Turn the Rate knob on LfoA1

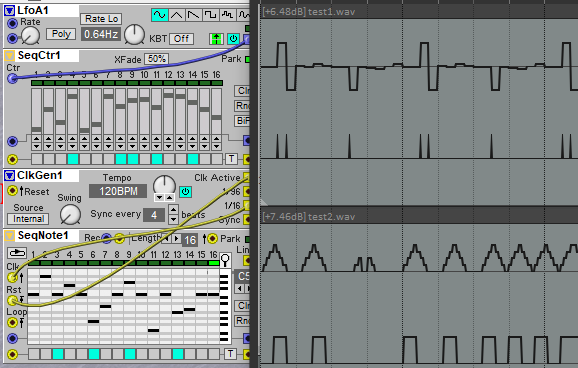(30, 36)
